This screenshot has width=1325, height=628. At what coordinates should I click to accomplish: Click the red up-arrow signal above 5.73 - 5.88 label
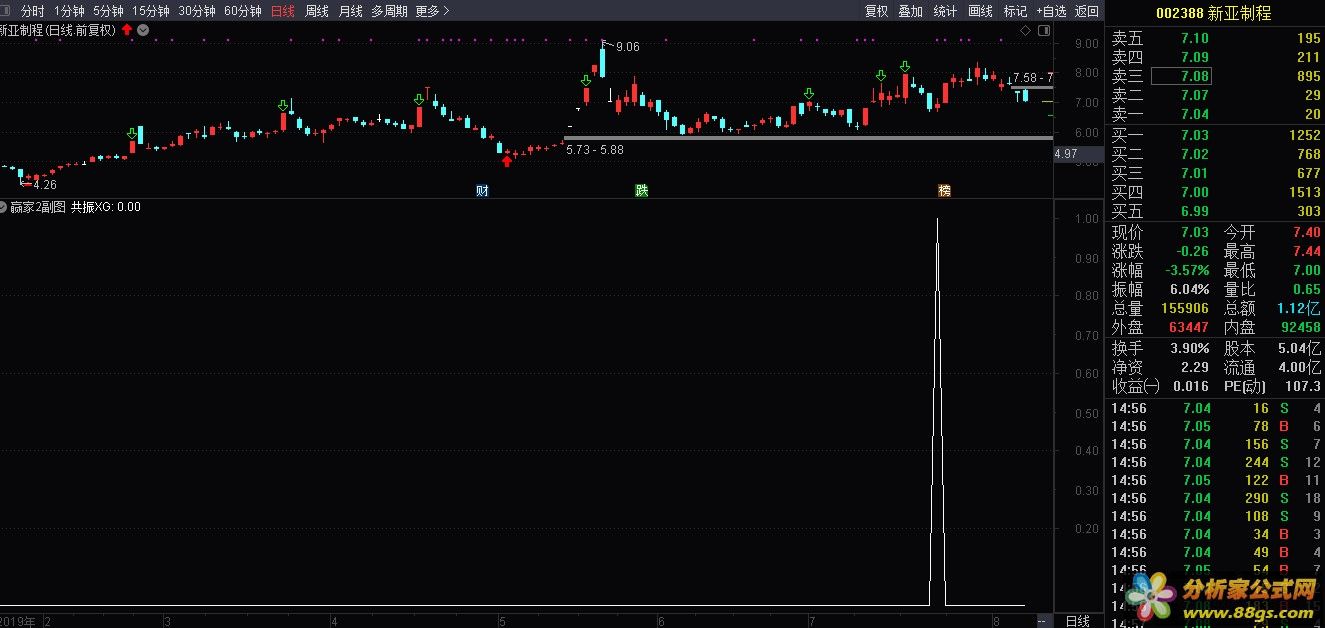(507, 160)
